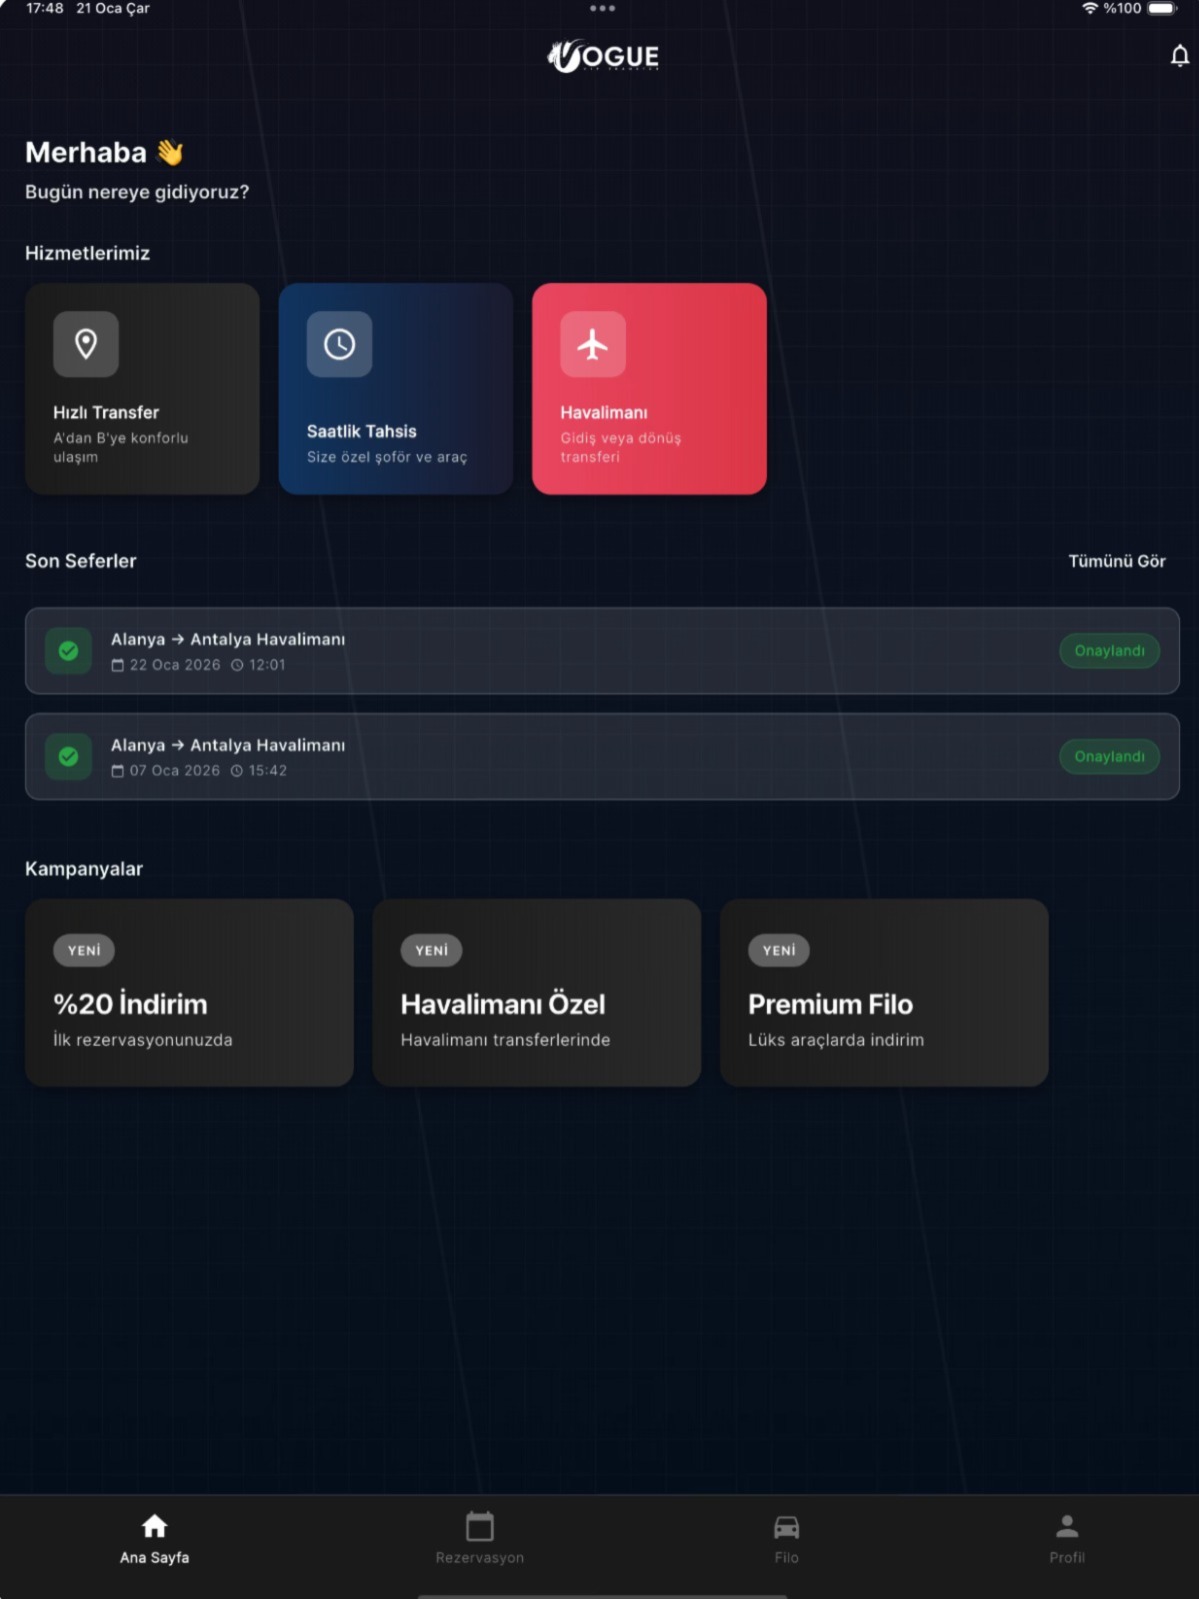The height and width of the screenshot is (1599, 1199).
Task: Open the %20 İndirim campaign card
Action: [x=189, y=992]
